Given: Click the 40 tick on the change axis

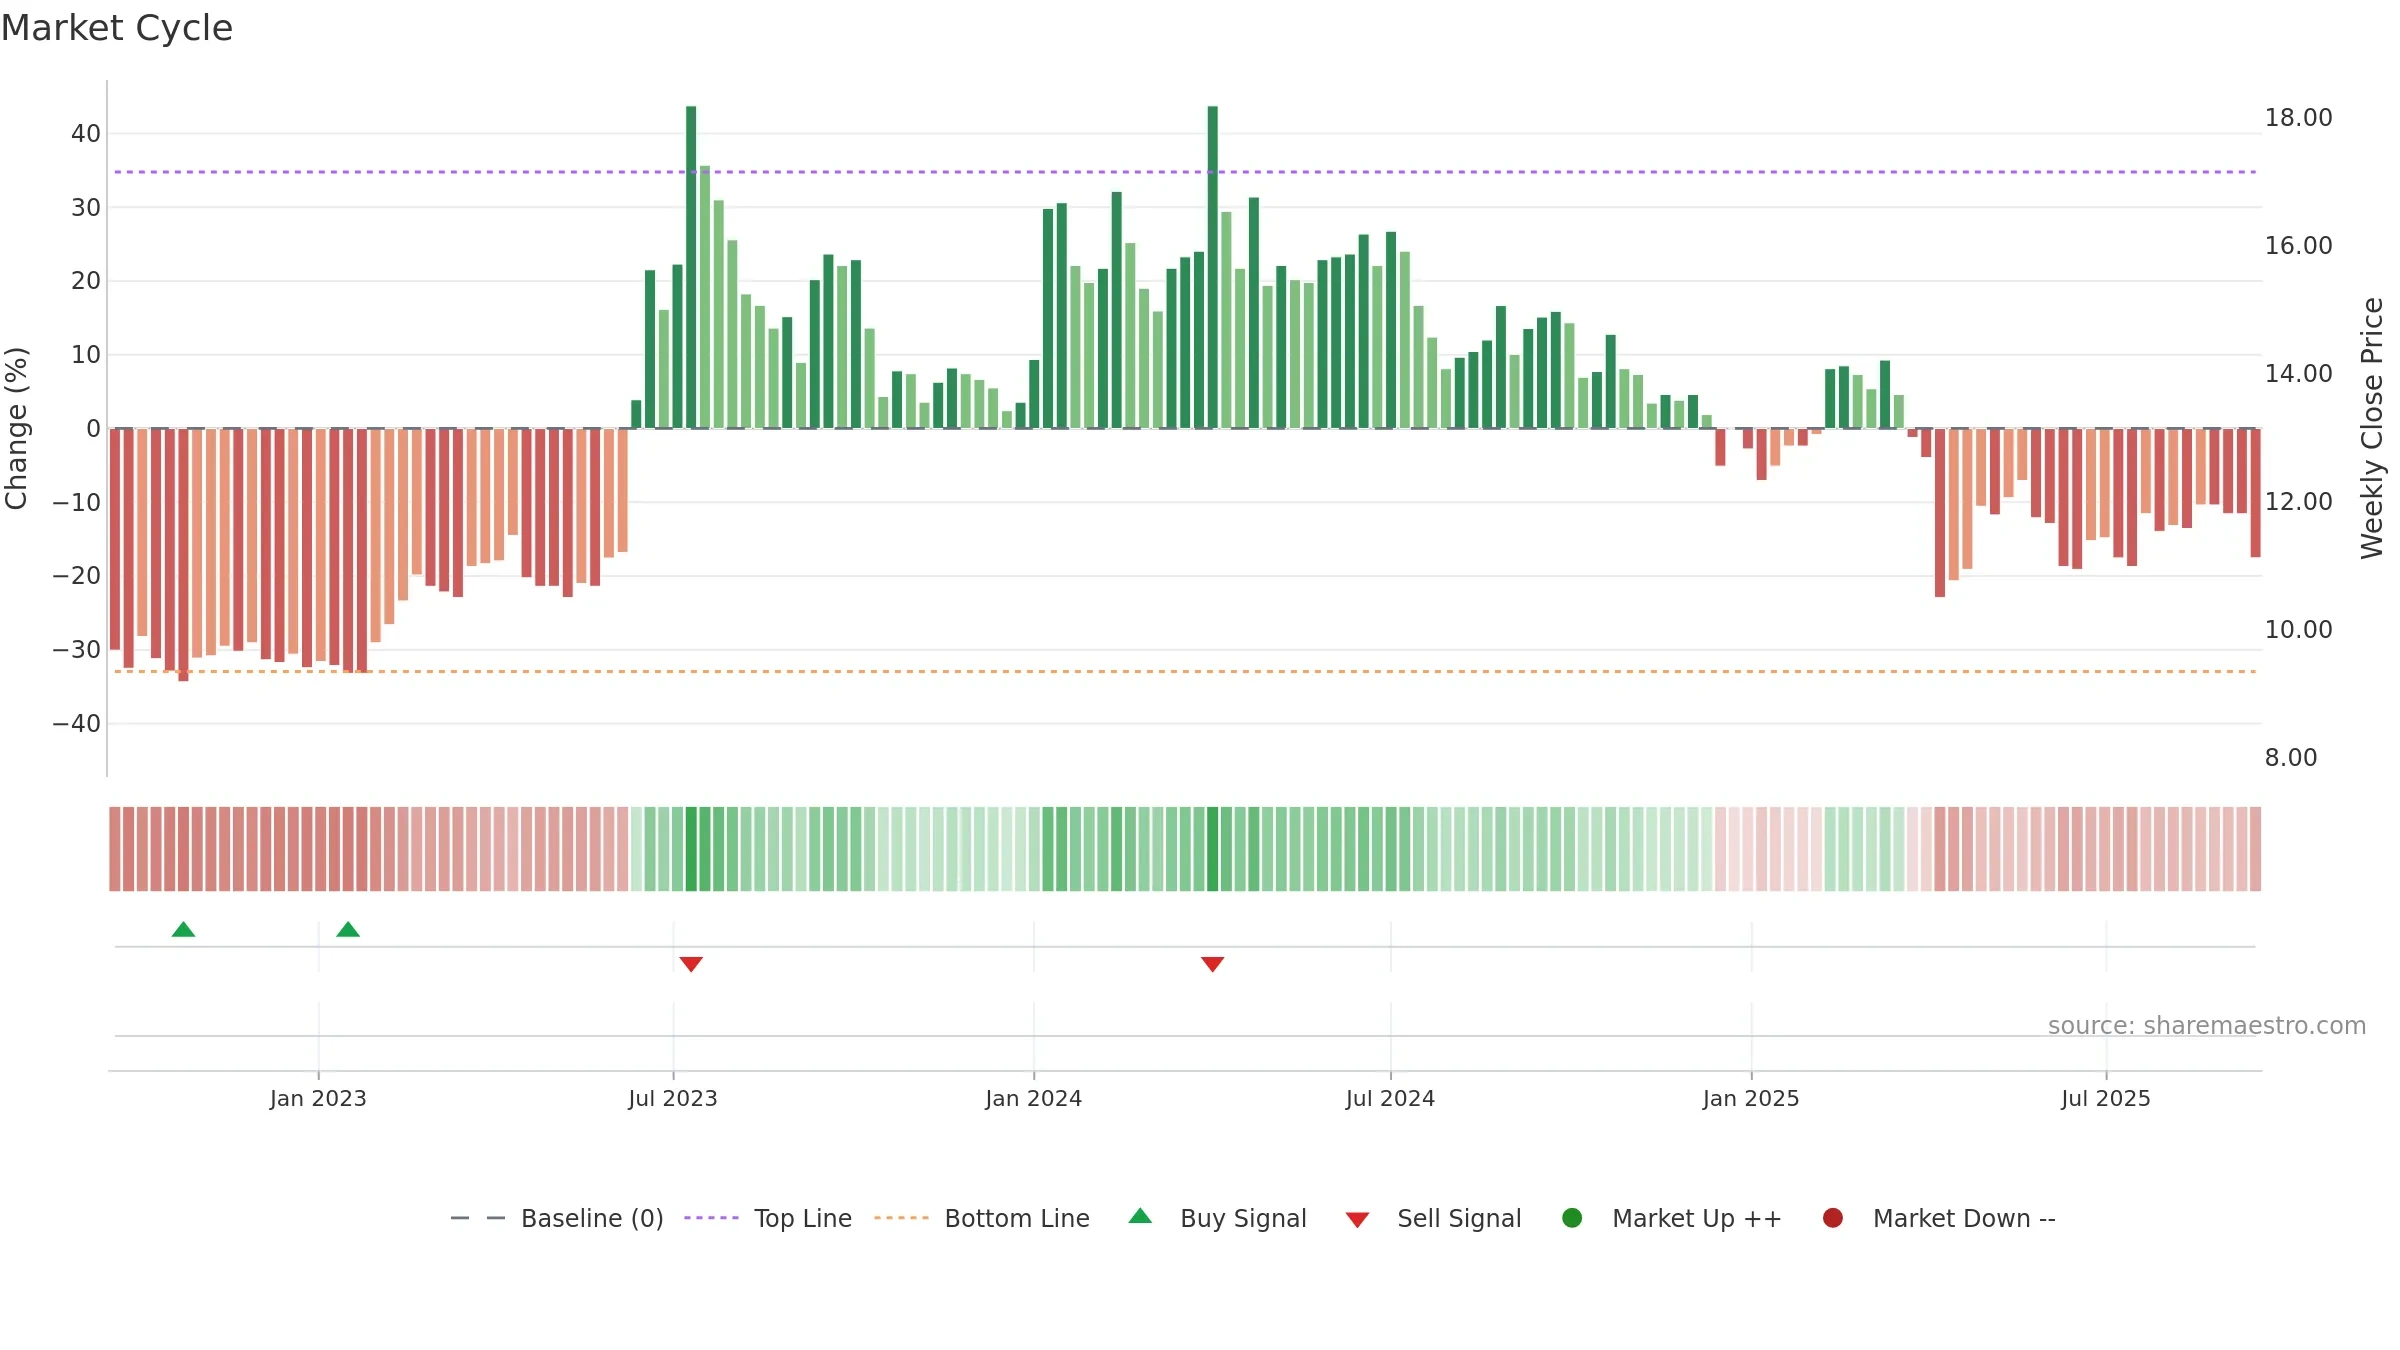Looking at the screenshot, I should point(86,133).
